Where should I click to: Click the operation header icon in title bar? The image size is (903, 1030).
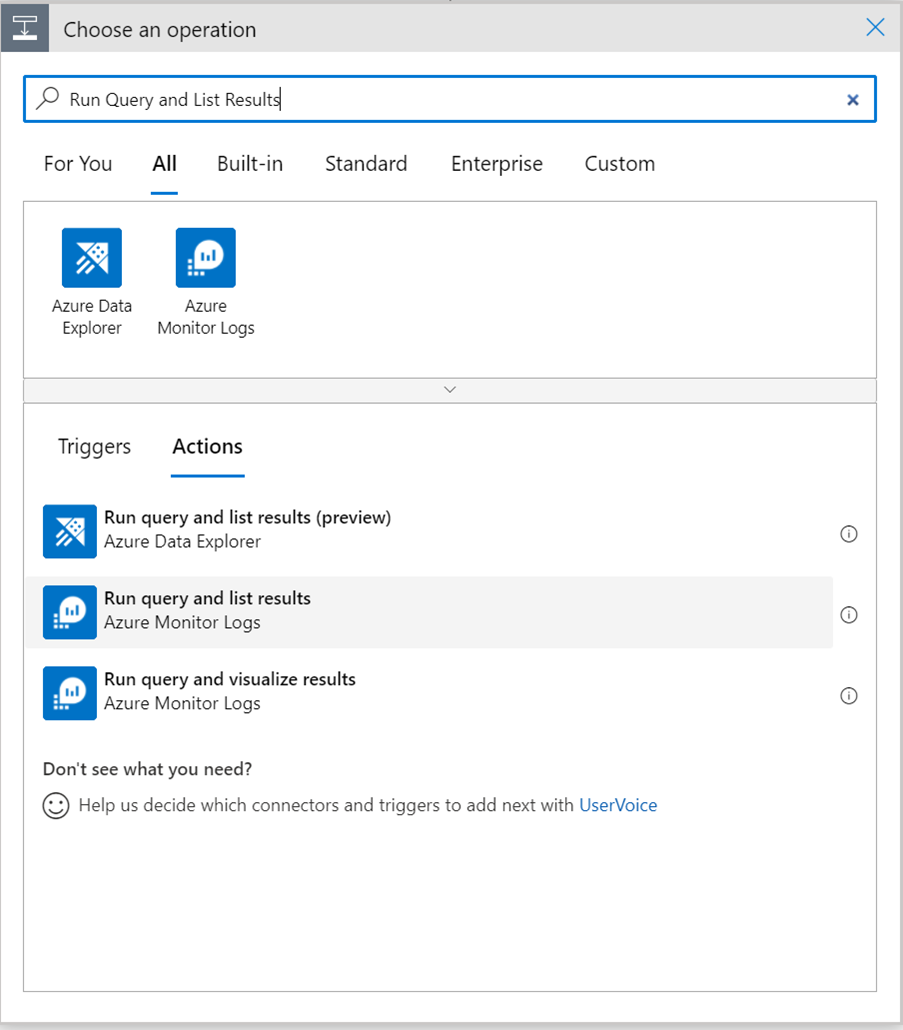(x=25, y=29)
